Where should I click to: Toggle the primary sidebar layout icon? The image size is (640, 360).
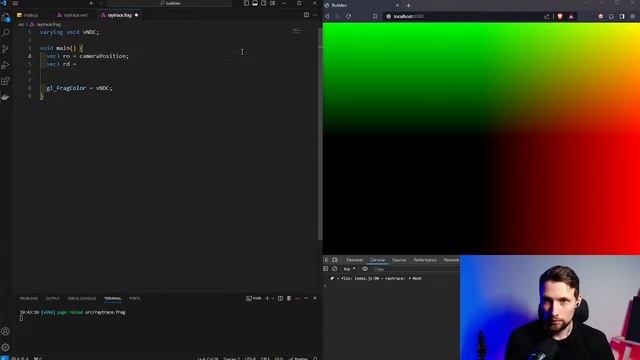click(x=246, y=3)
